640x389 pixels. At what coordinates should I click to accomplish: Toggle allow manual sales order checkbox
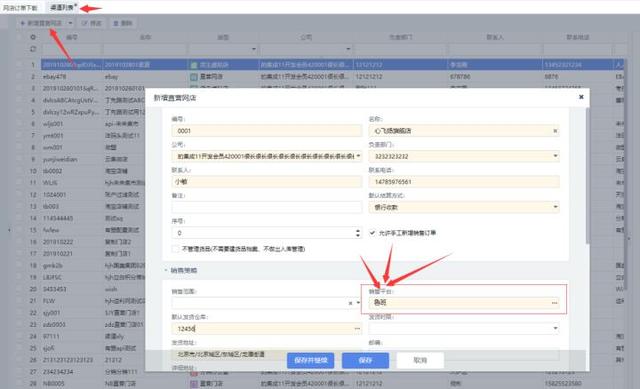pyautogui.click(x=372, y=233)
